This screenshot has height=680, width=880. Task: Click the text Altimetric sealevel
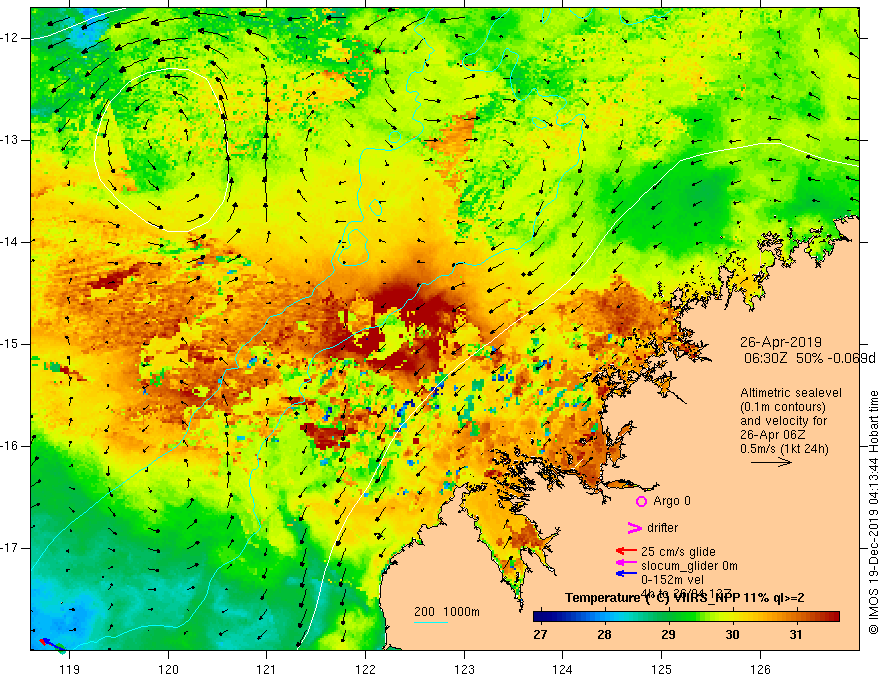pos(791,393)
